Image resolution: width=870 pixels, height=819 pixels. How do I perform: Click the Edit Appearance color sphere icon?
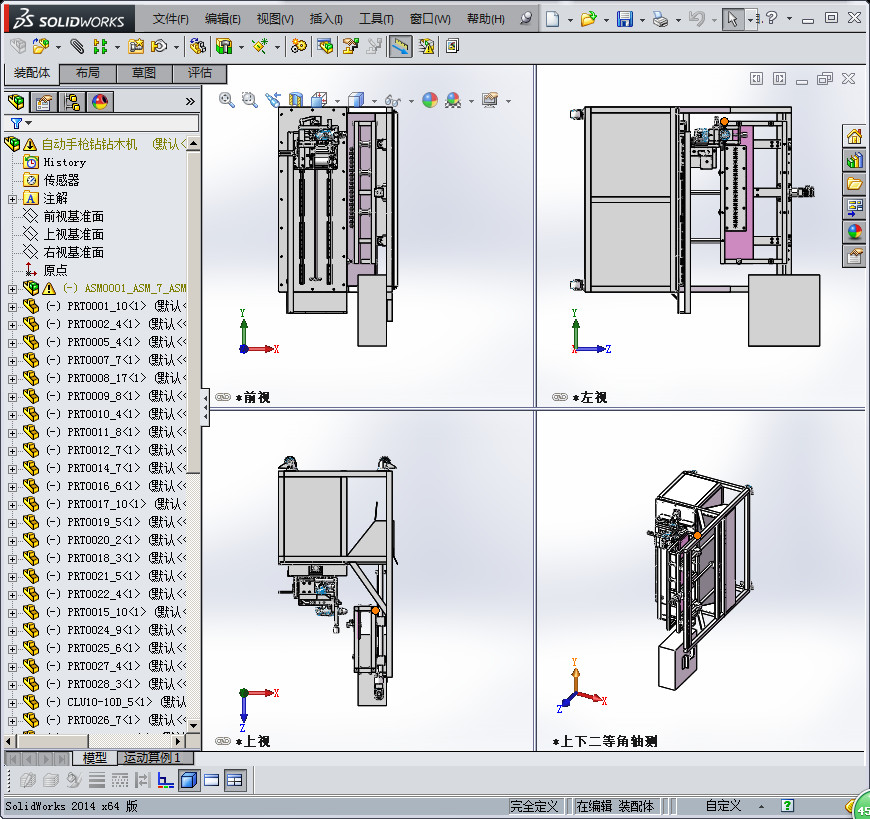(x=430, y=100)
